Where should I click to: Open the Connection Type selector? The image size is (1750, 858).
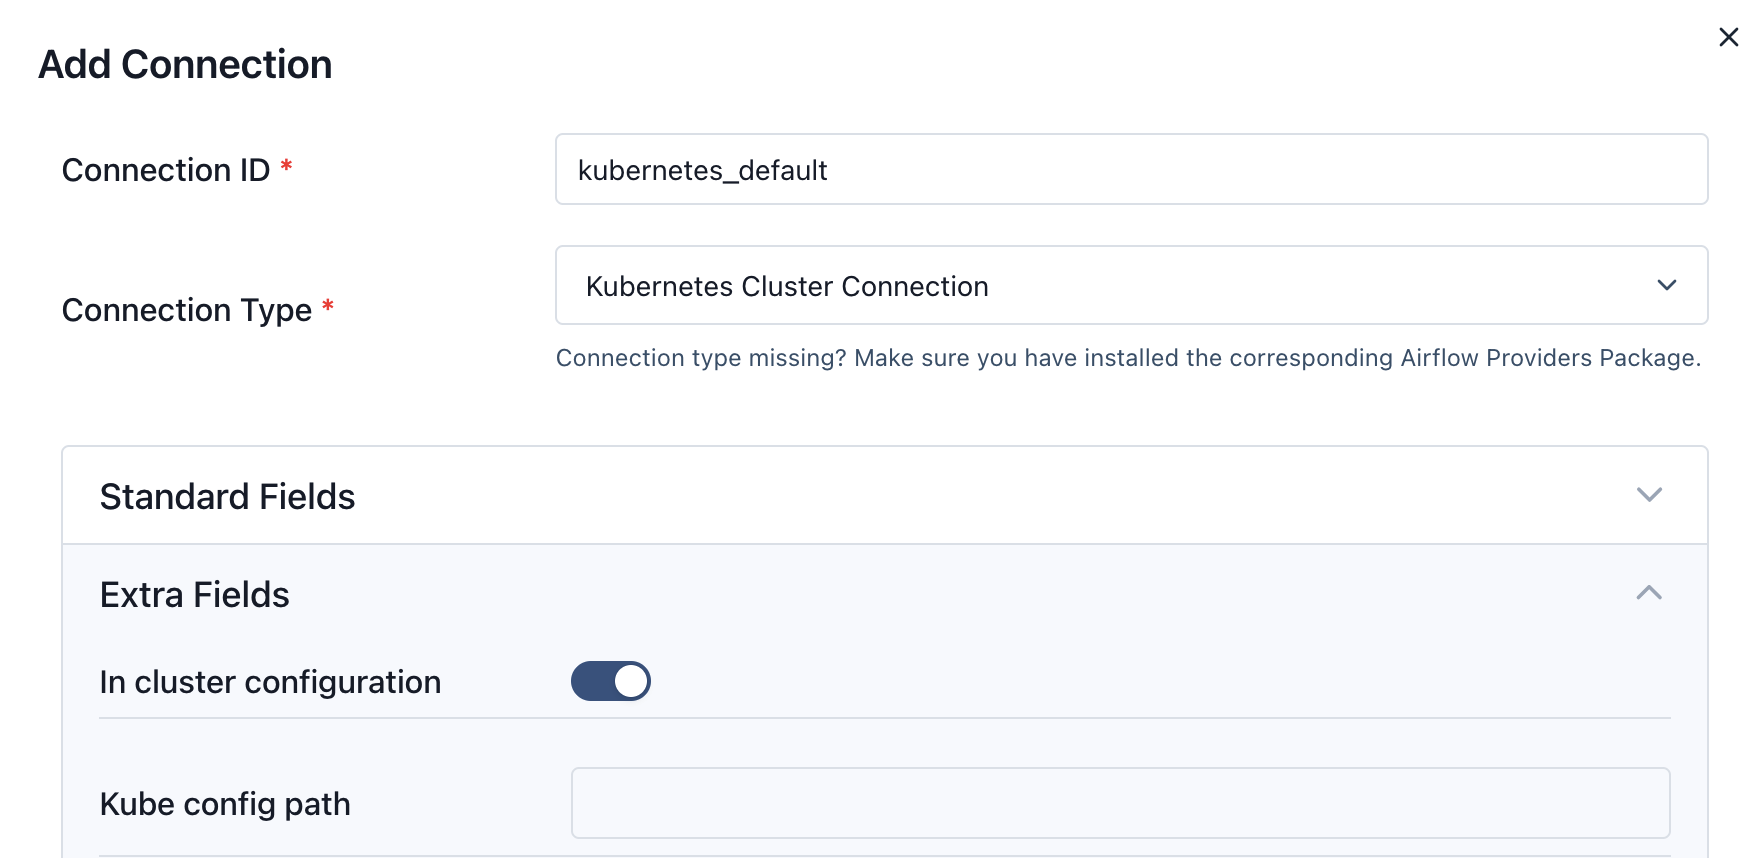(x=1130, y=285)
